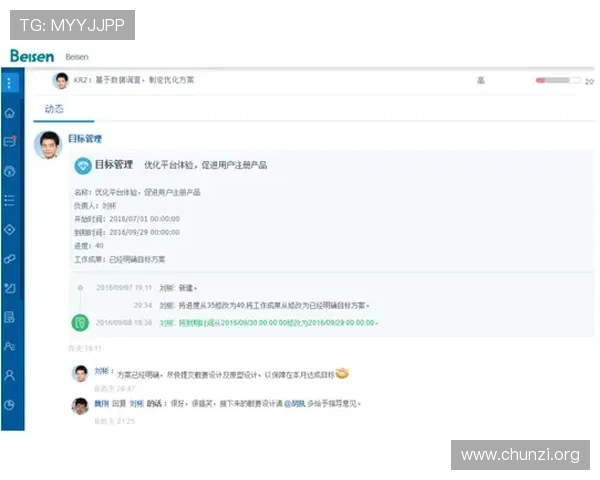Click the chain link icon in sidebar

pyautogui.click(x=10, y=259)
